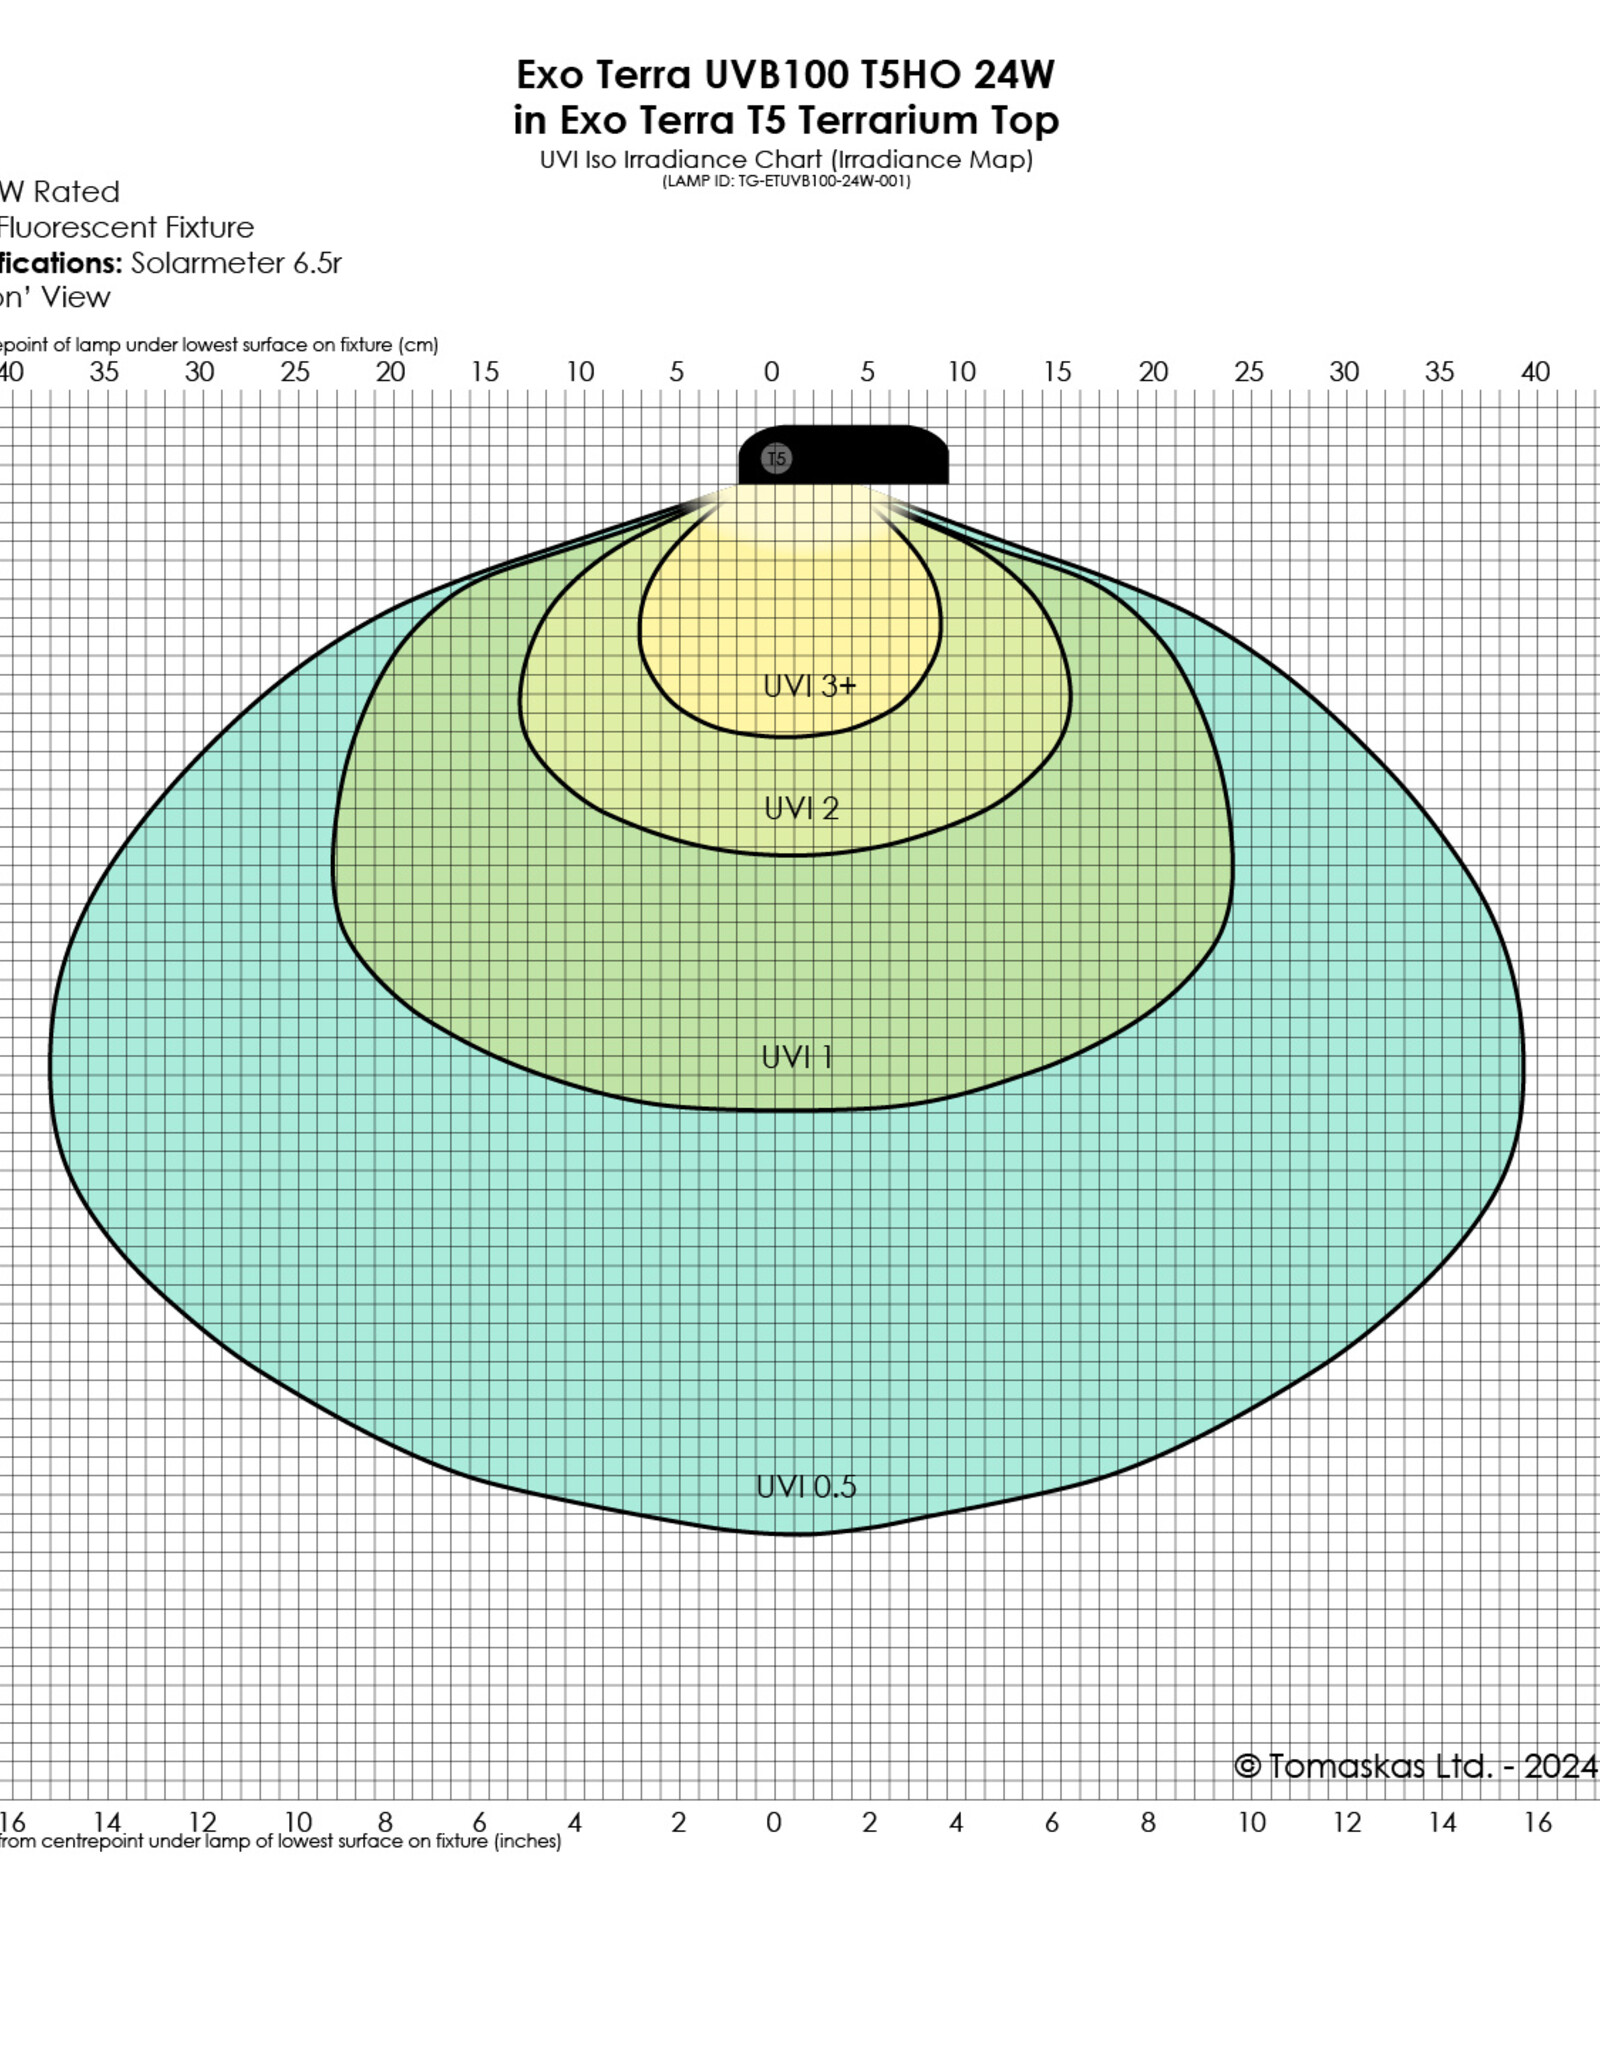
Task: Click the UVI 1 zone label
Action: click(x=797, y=1057)
